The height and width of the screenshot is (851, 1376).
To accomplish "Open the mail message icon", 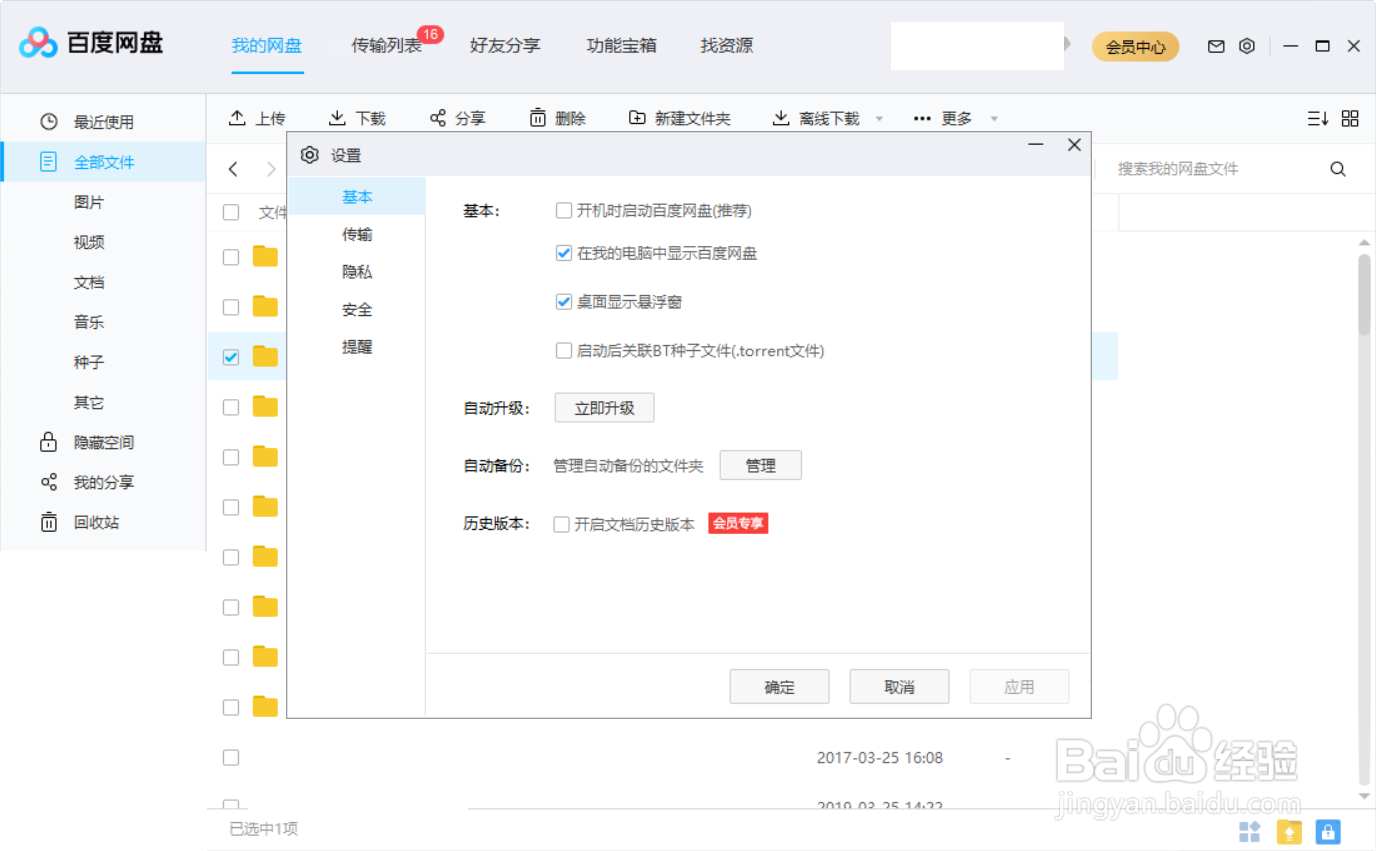I will click(x=1216, y=46).
